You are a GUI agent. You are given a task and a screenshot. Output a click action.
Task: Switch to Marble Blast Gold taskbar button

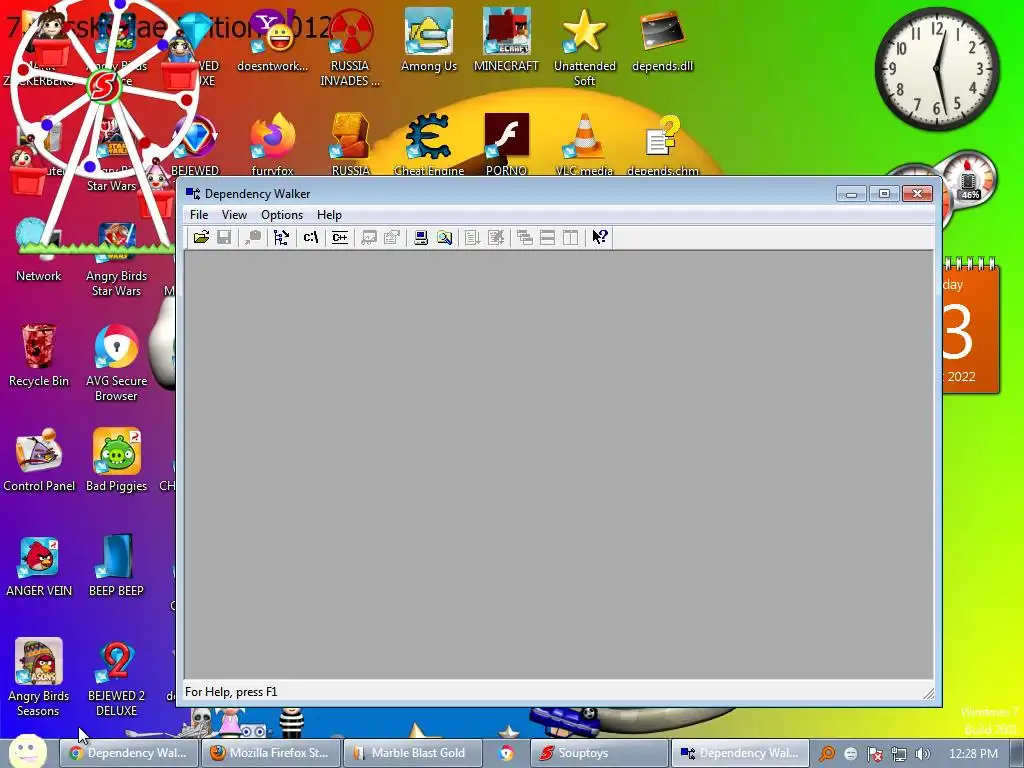click(x=412, y=753)
